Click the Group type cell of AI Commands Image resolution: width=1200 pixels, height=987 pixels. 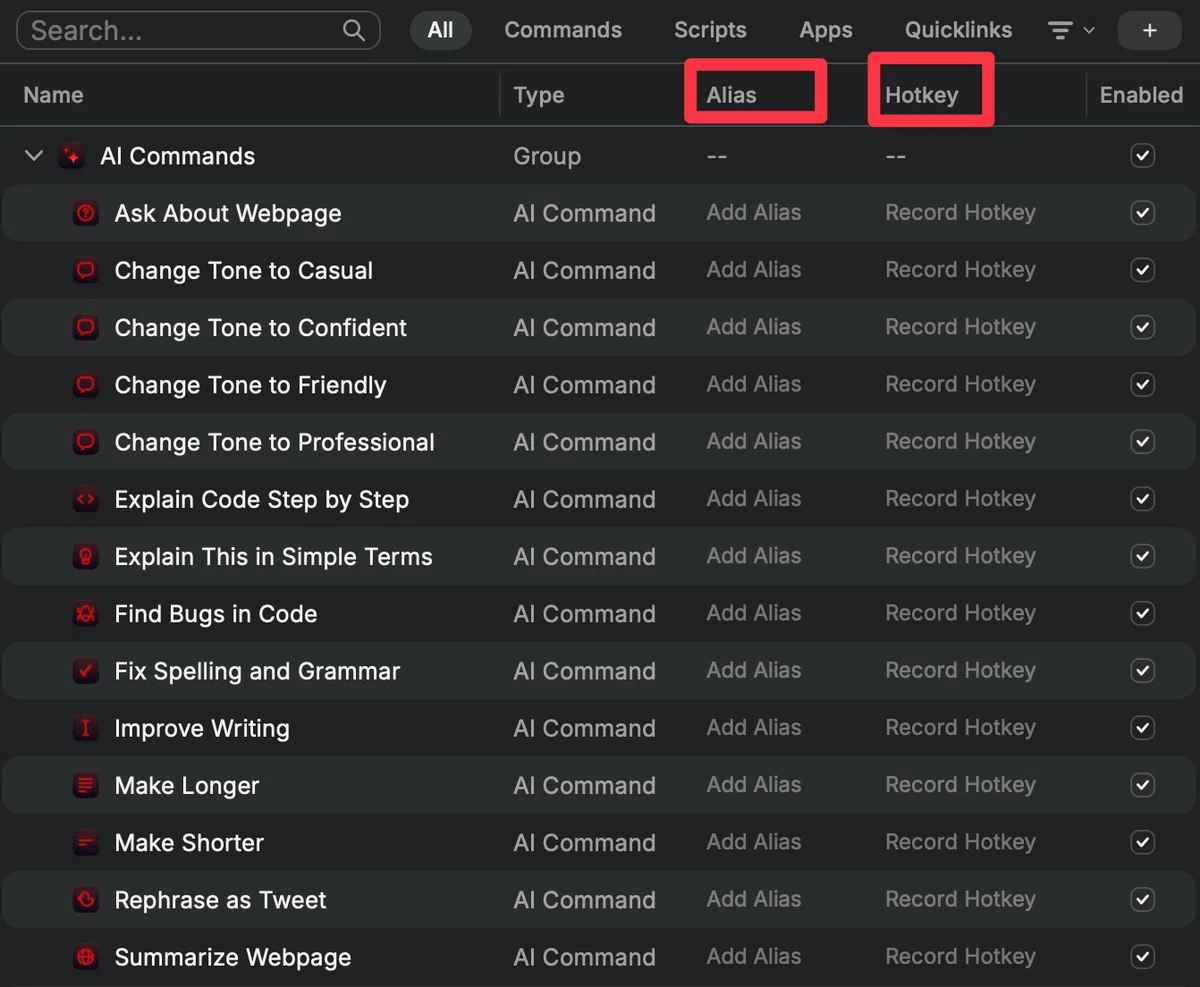click(547, 156)
